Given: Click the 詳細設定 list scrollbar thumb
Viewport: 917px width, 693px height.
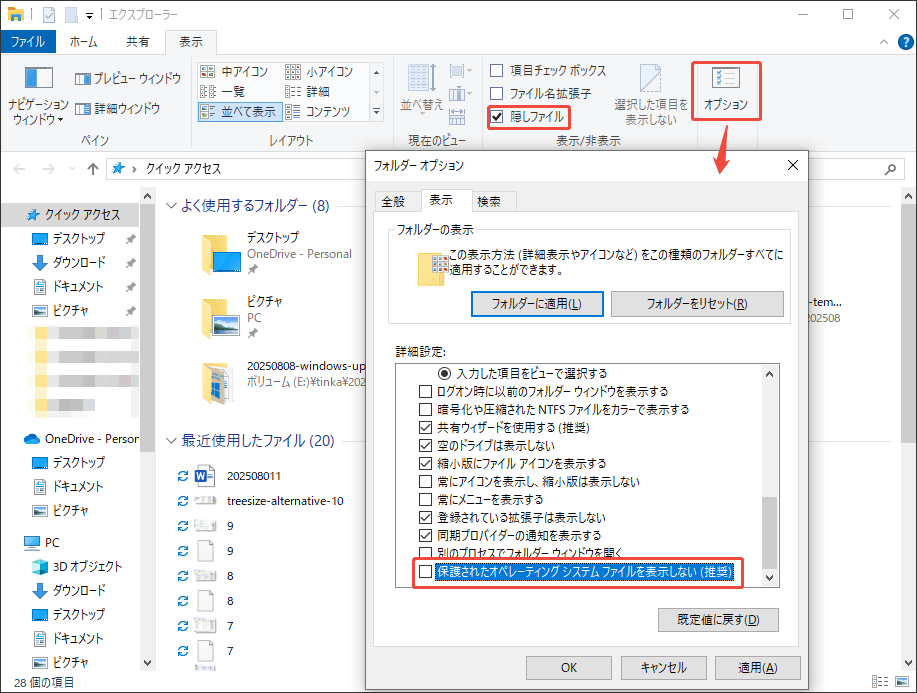Looking at the screenshot, I should 770,532.
